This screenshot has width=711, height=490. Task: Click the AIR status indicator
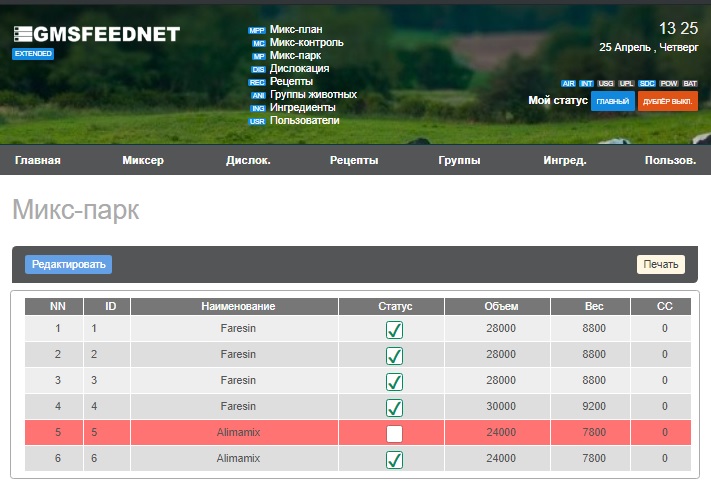(x=568, y=83)
